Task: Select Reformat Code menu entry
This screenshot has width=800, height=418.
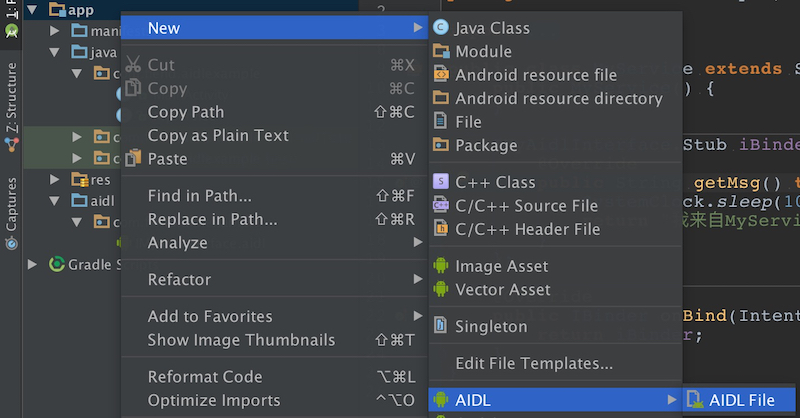Action: (274, 377)
